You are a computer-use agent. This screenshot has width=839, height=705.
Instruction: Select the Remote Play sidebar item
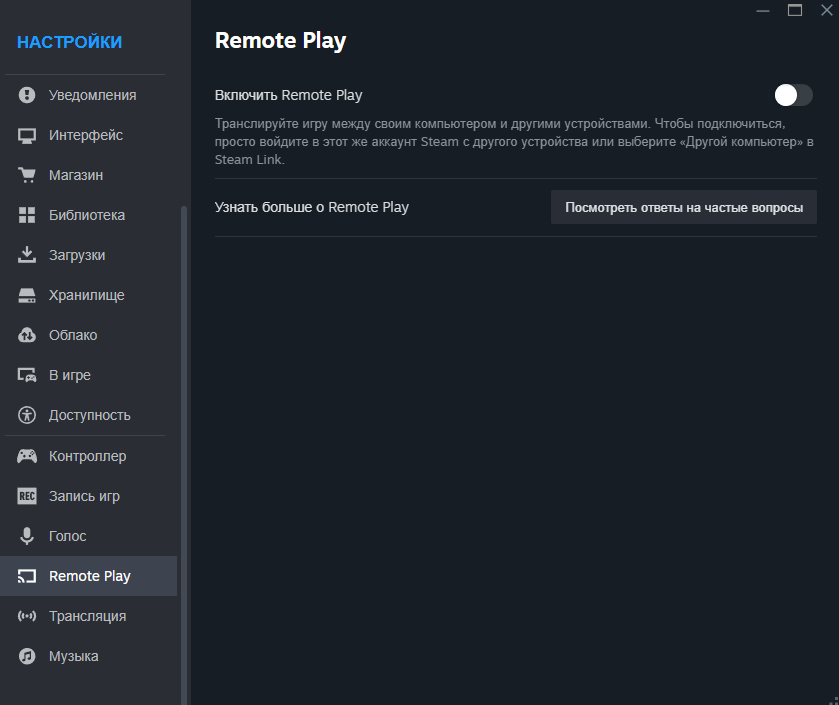pyautogui.click(x=89, y=576)
